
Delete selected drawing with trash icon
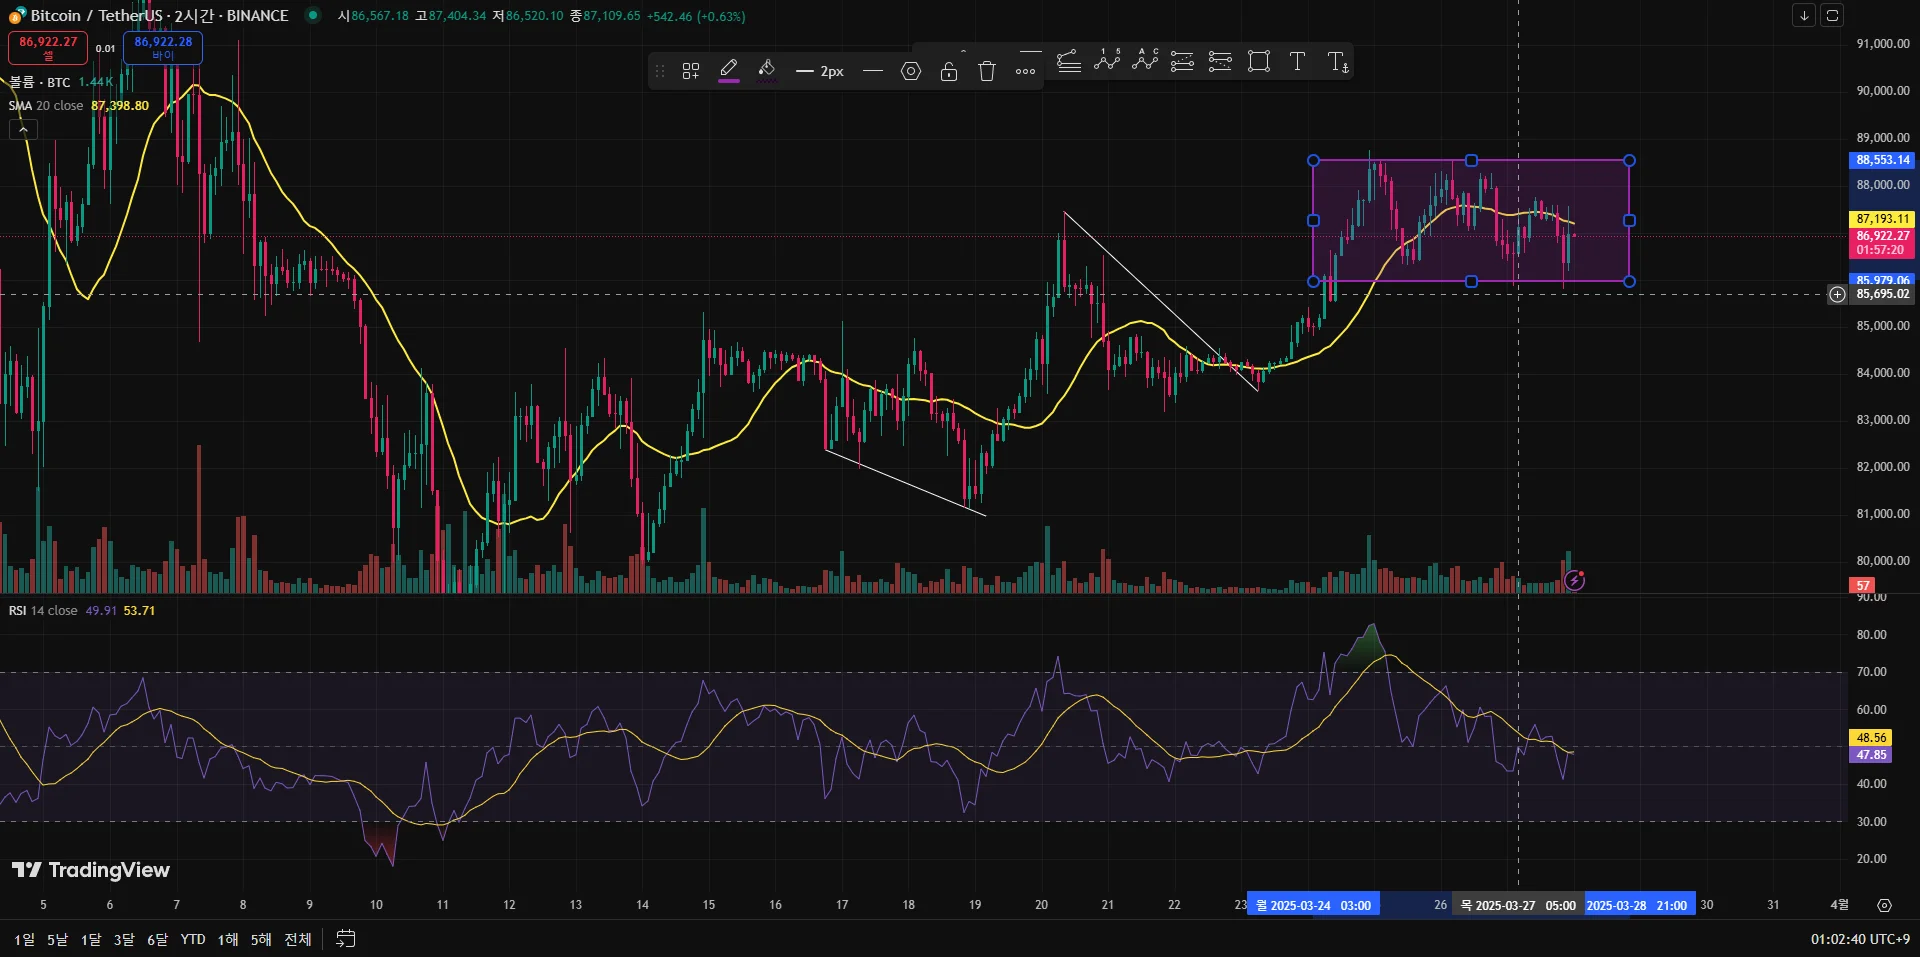[x=987, y=71]
